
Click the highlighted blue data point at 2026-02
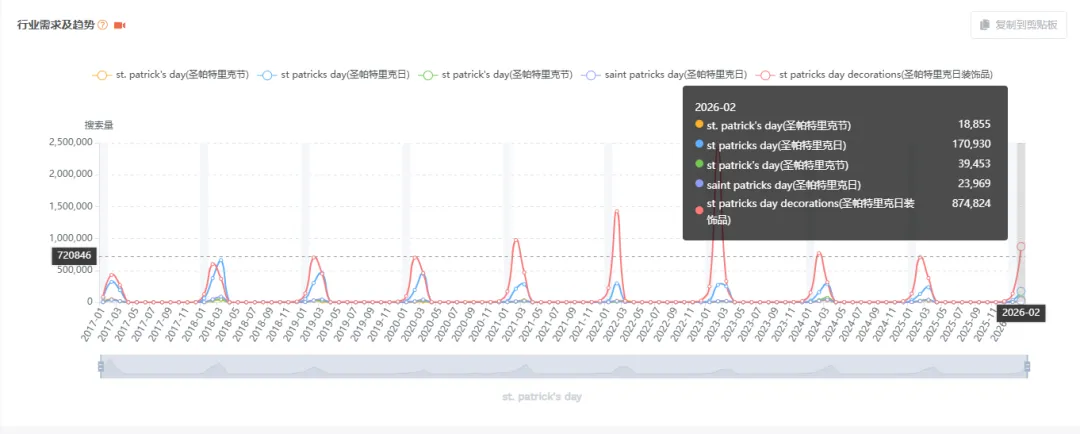pyautogui.click(x=1021, y=292)
